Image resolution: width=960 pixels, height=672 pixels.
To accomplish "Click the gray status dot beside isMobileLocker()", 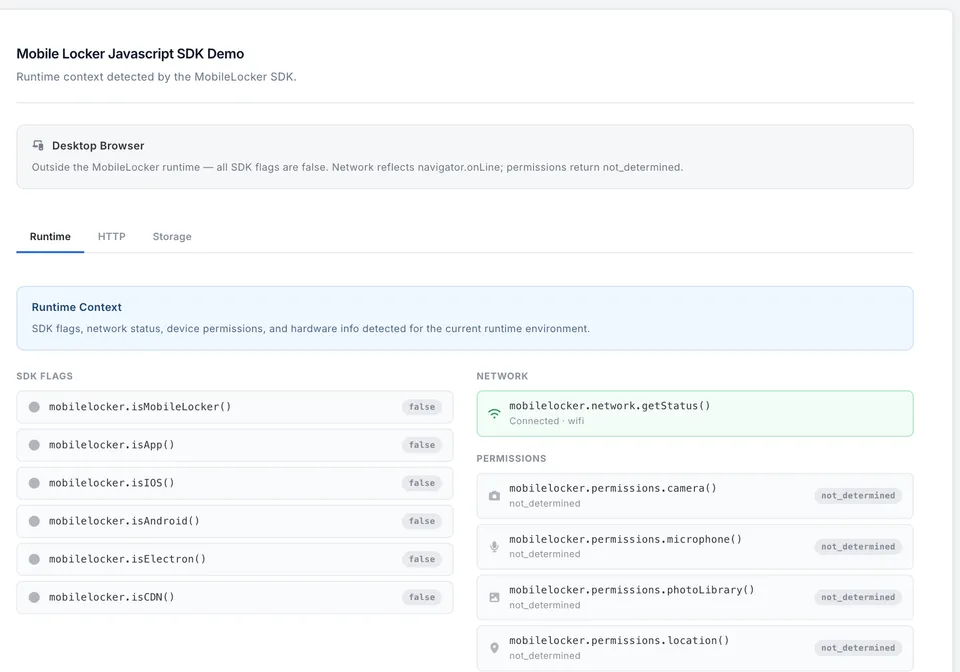I will [34, 407].
